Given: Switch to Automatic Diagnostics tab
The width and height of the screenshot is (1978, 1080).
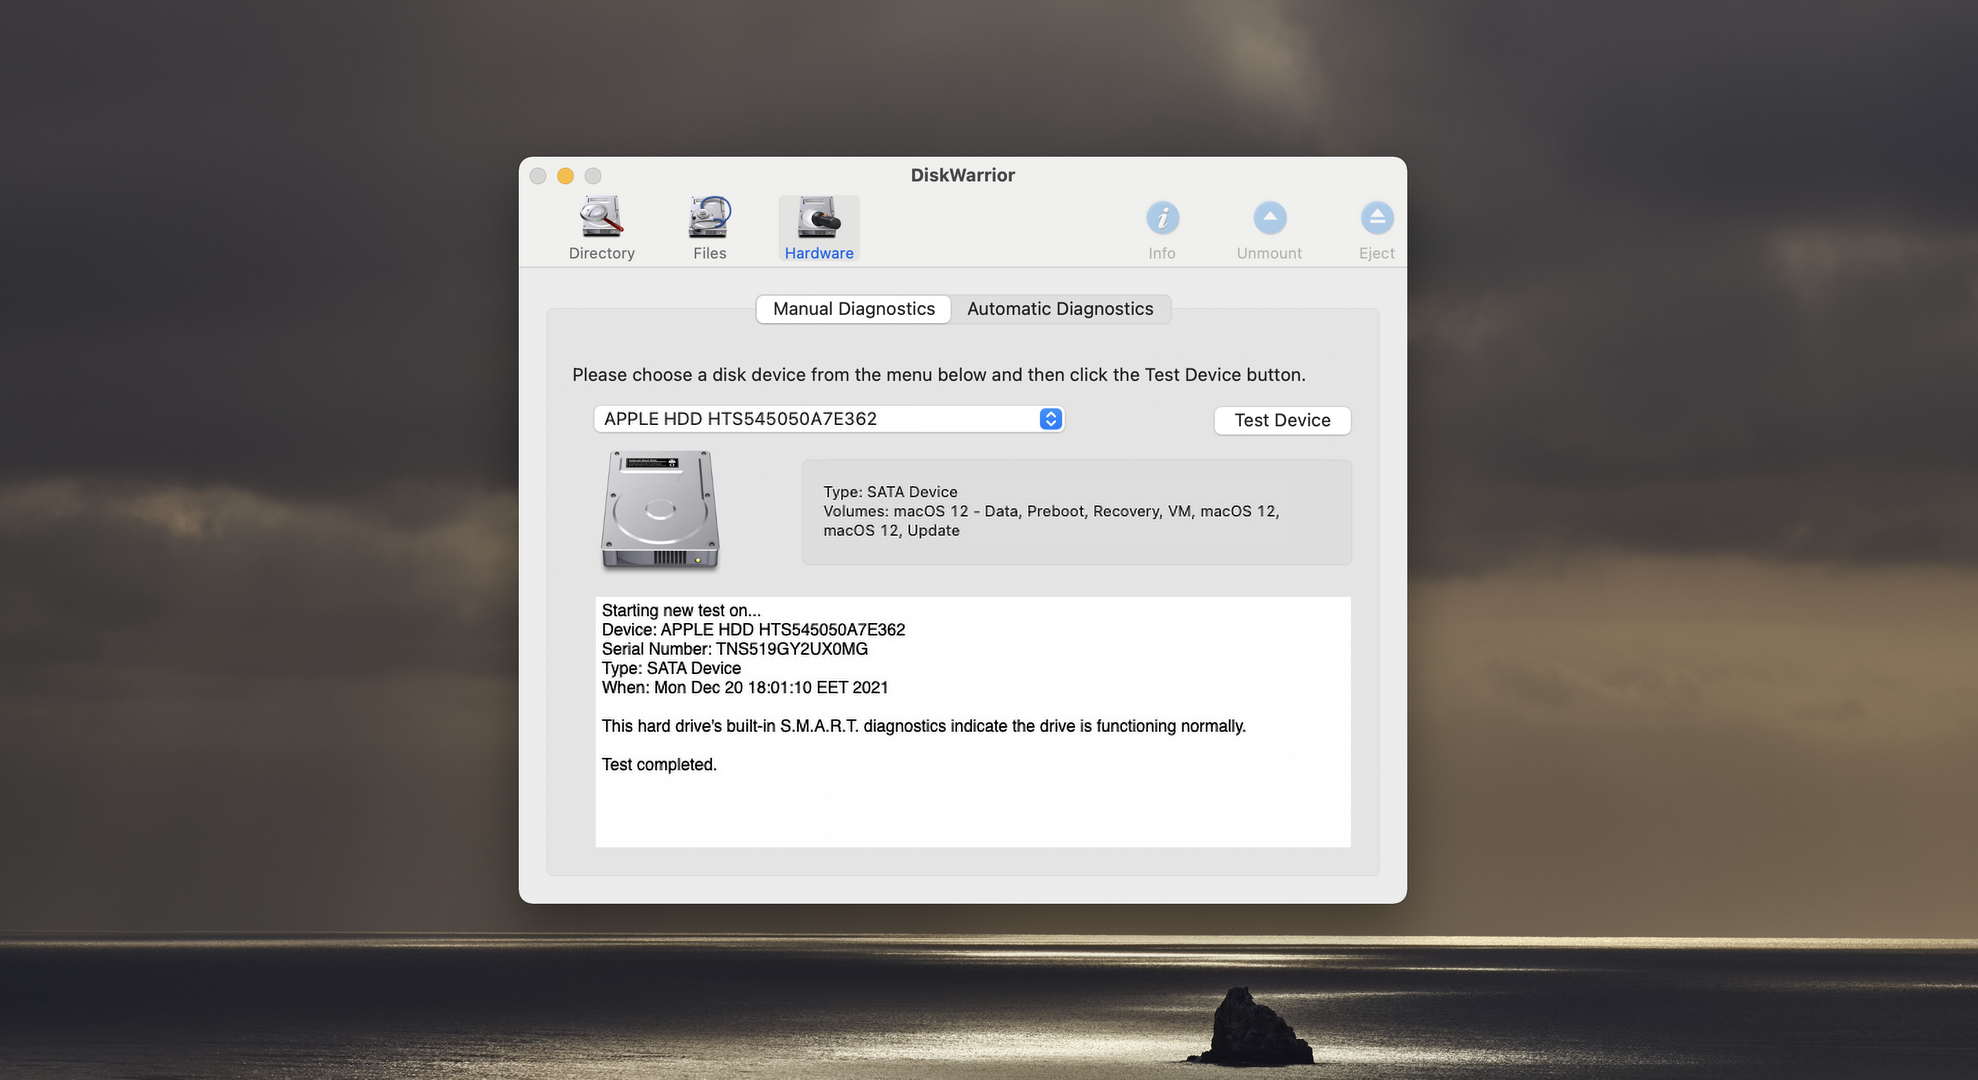Looking at the screenshot, I should (1060, 309).
